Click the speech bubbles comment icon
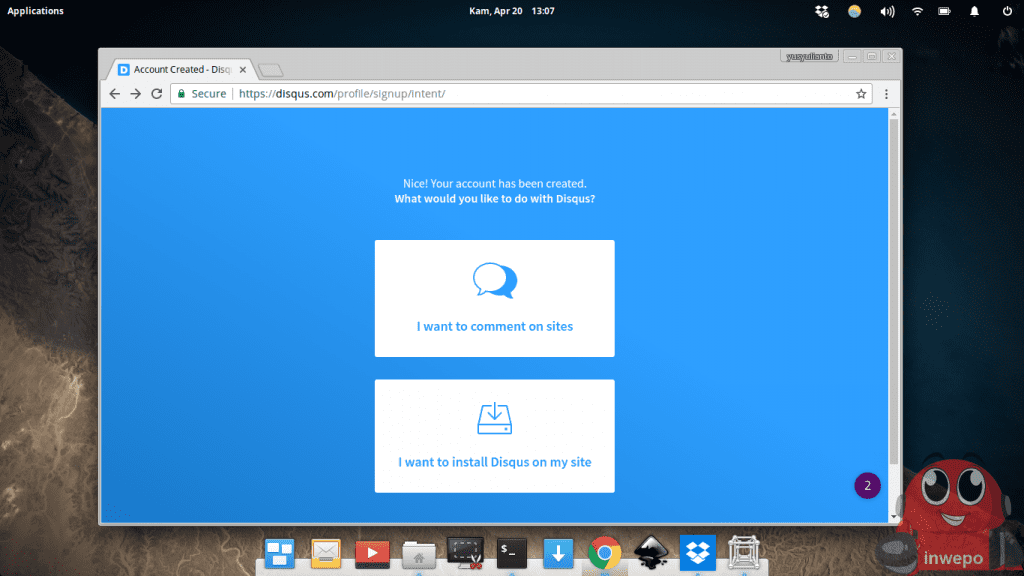 (495, 280)
